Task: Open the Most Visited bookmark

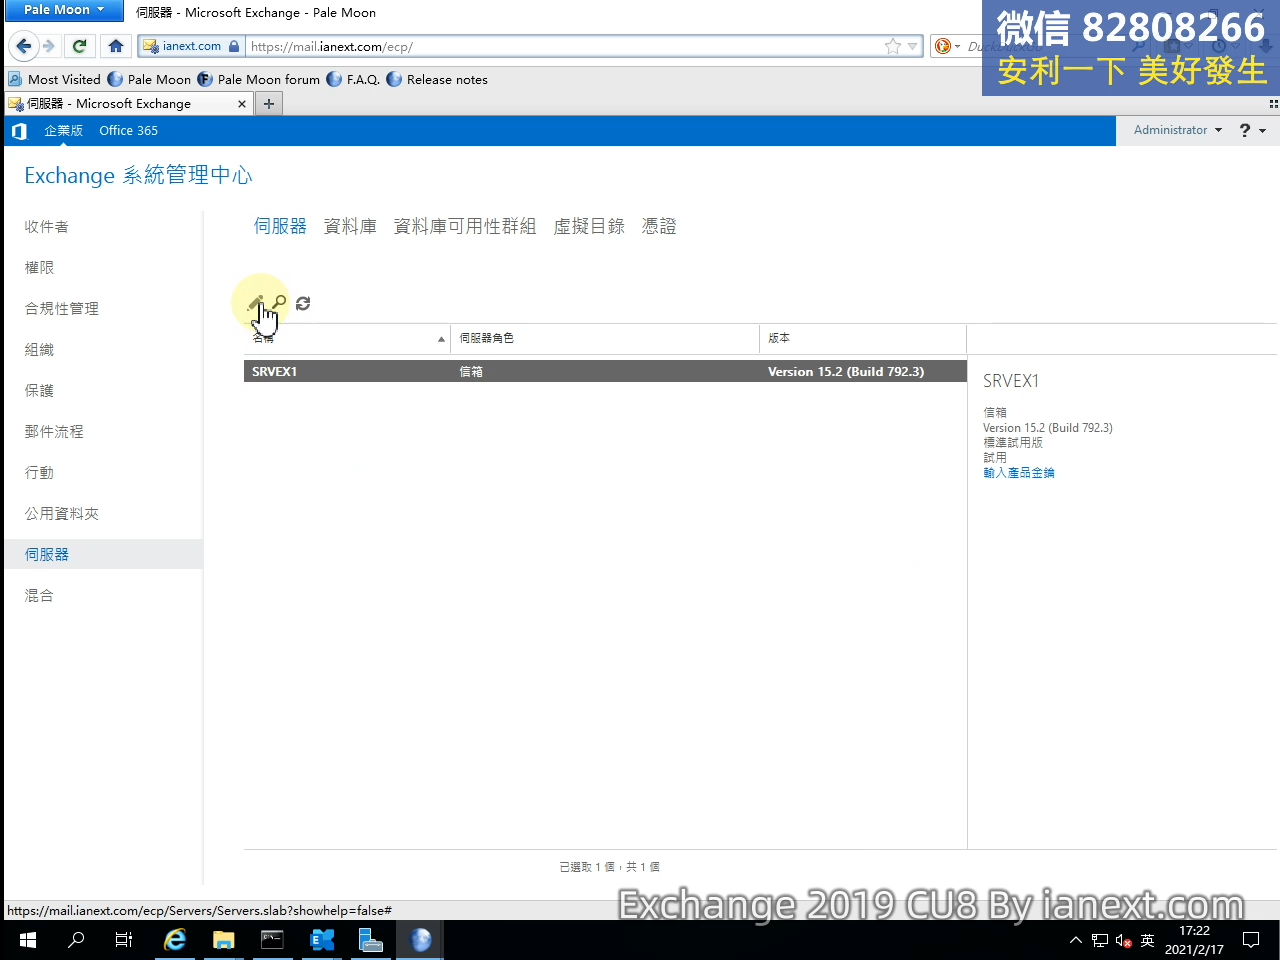Action: click(x=55, y=80)
